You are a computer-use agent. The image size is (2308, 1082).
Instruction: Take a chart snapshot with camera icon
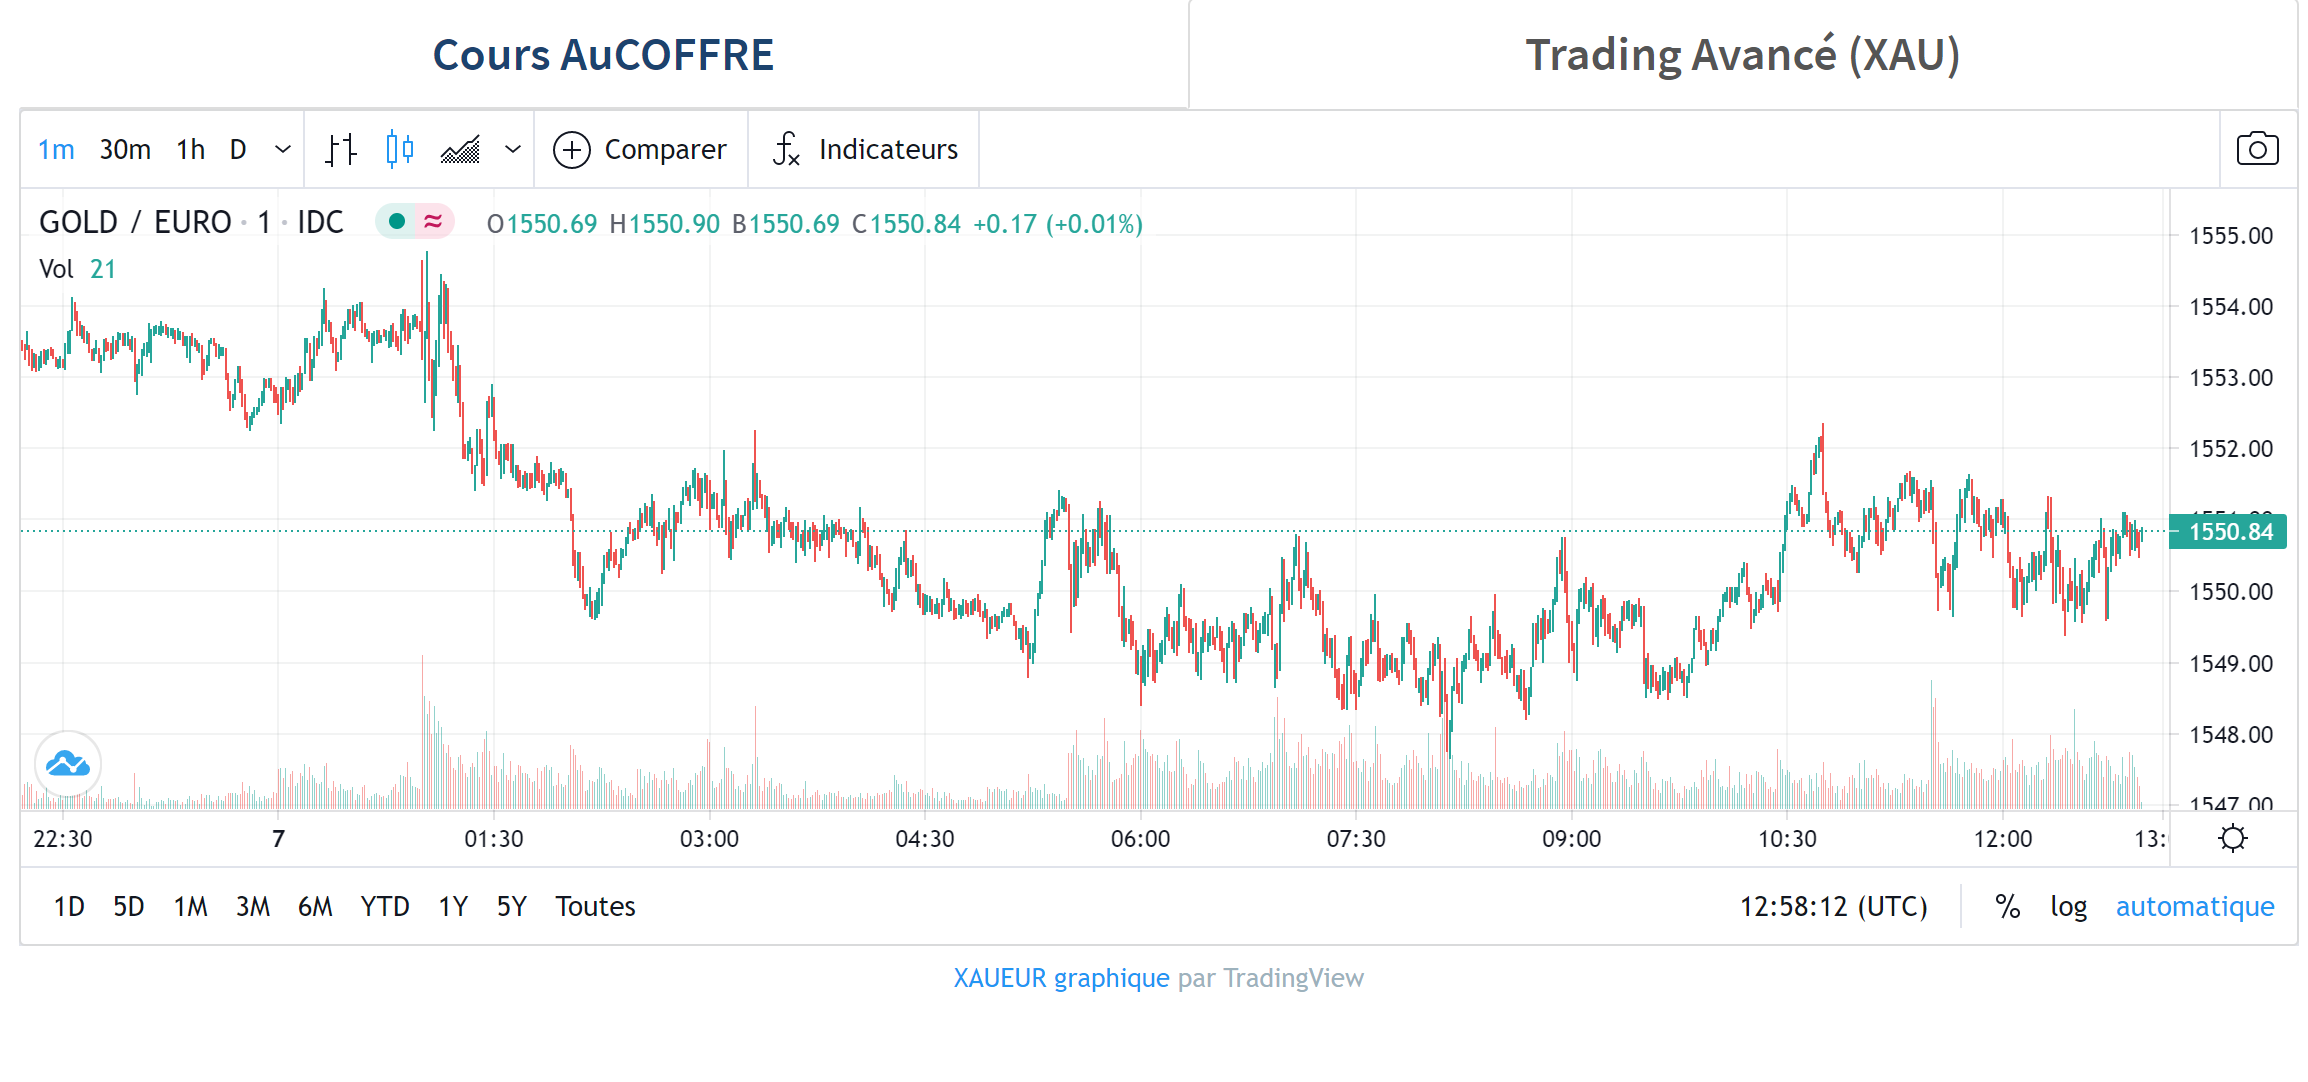click(2257, 150)
